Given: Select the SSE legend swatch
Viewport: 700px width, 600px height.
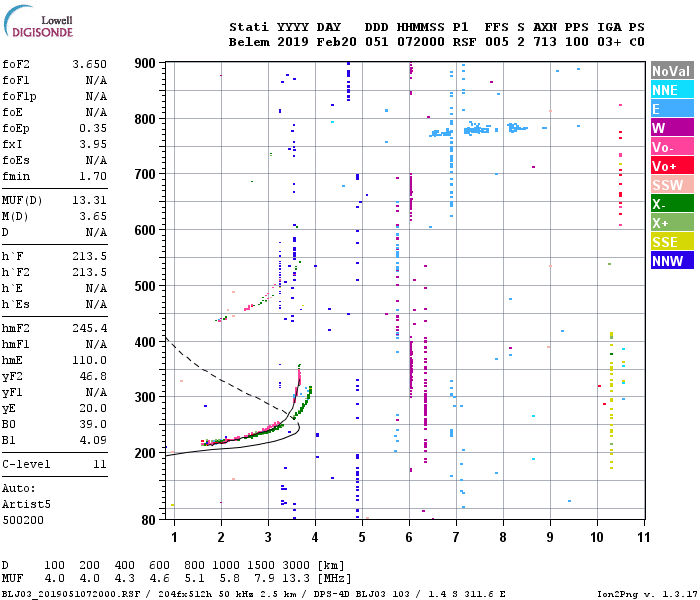Looking at the screenshot, I should tap(672, 242).
